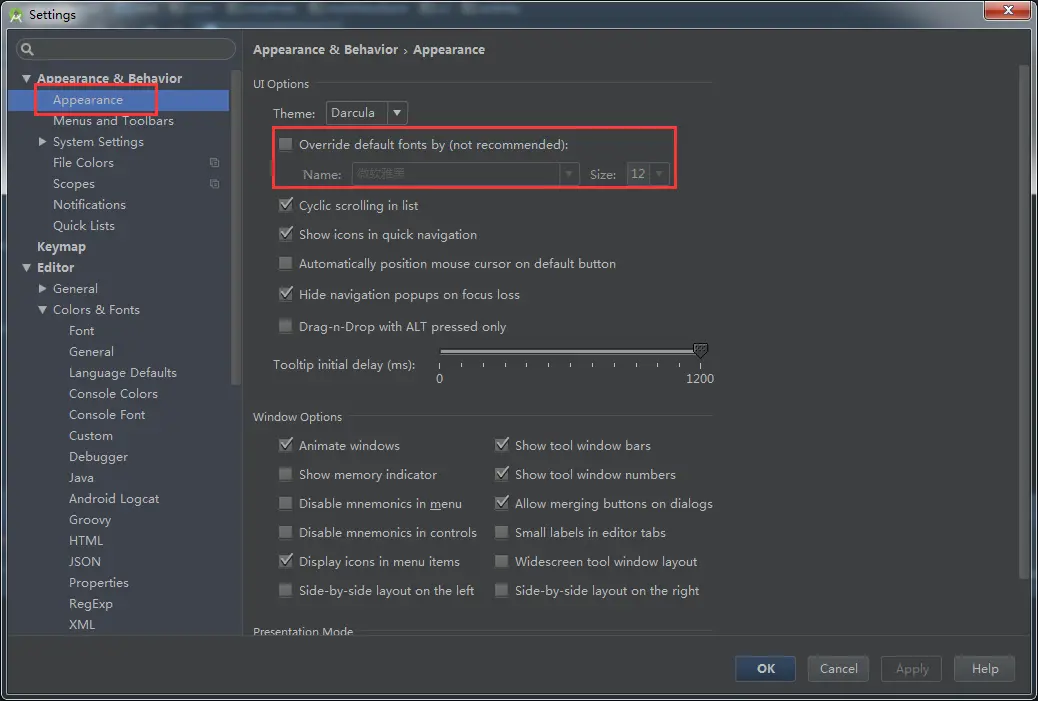Toggle Animate windows checkbox
This screenshot has height=701, width=1038.
pos(285,445)
